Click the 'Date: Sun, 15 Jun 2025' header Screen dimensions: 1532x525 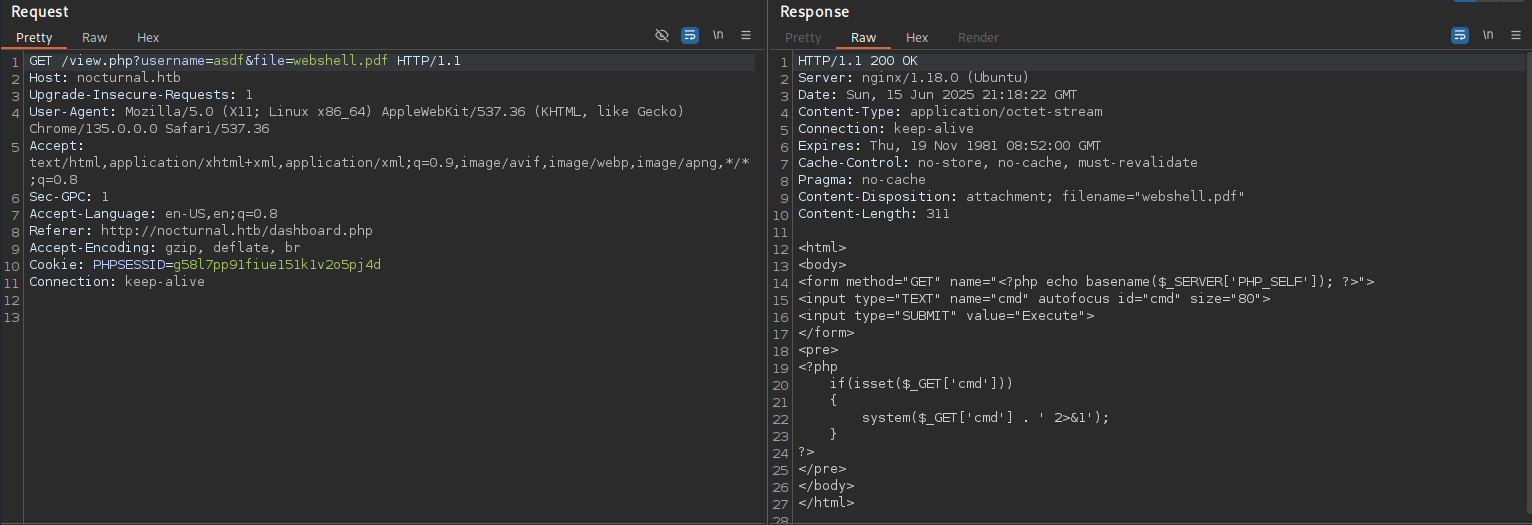click(x=937, y=95)
